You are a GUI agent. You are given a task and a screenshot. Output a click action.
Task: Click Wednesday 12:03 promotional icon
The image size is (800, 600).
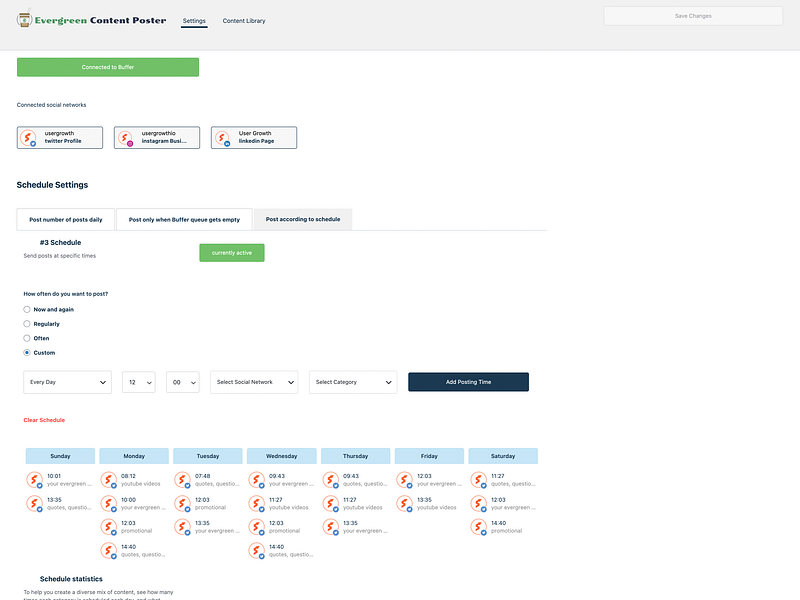257,527
